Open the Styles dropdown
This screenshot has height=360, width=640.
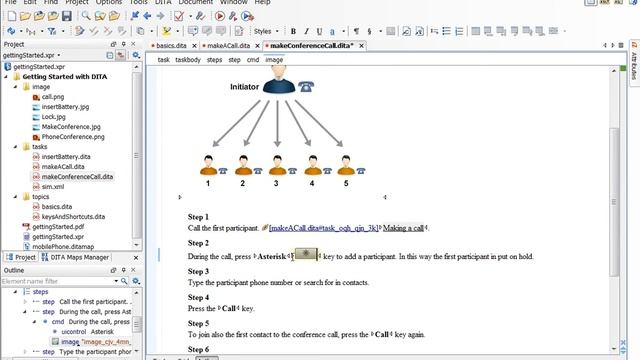[x=266, y=31]
